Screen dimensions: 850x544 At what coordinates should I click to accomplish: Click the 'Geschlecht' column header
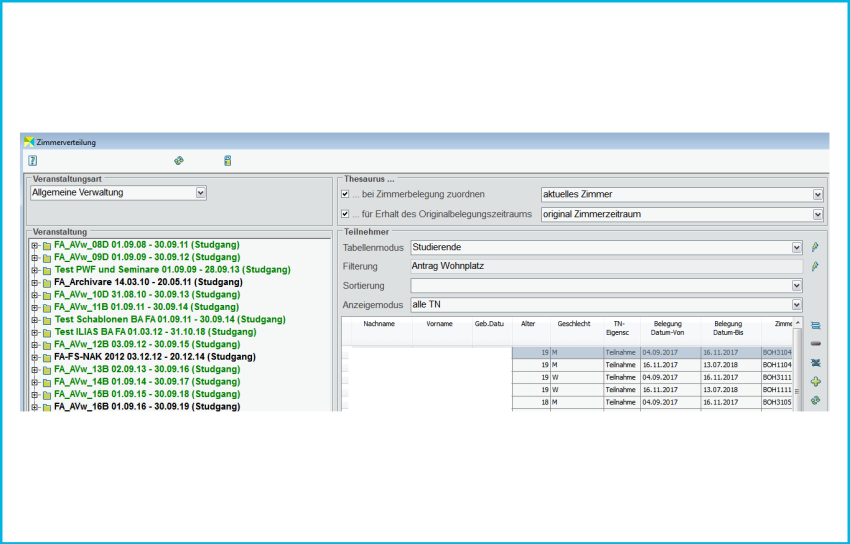tap(574, 325)
